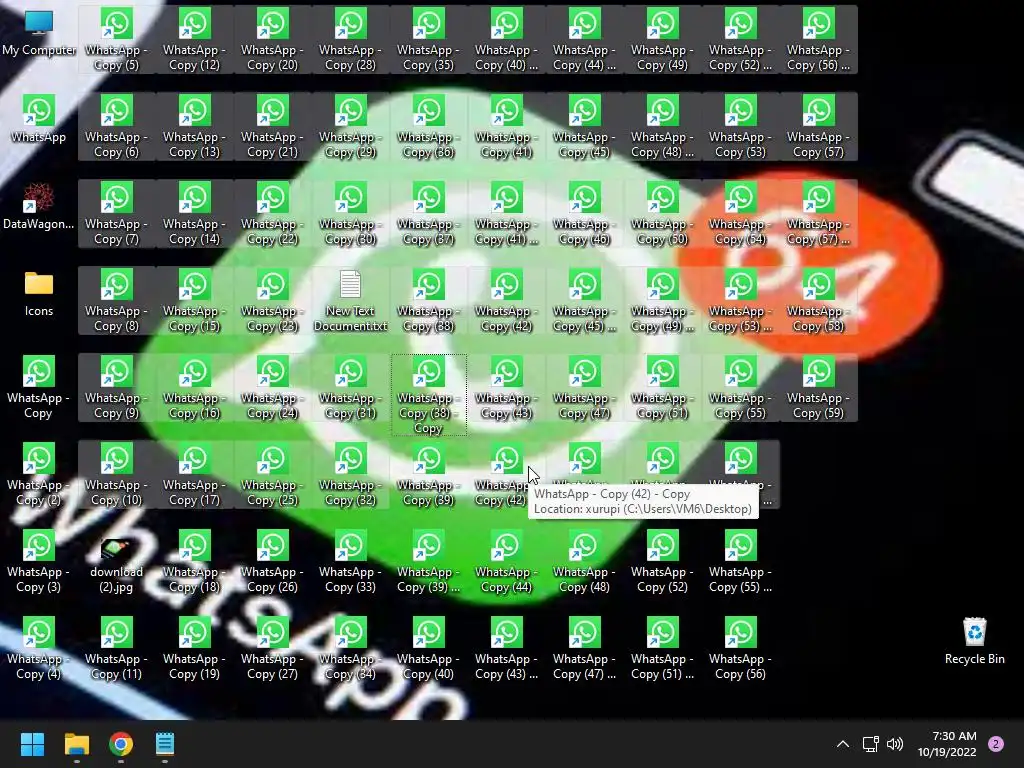Image resolution: width=1024 pixels, height=768 pixels.
Task: Select WhatsApp - Copy (23) shortcut
Action: [x=272, y=301]
